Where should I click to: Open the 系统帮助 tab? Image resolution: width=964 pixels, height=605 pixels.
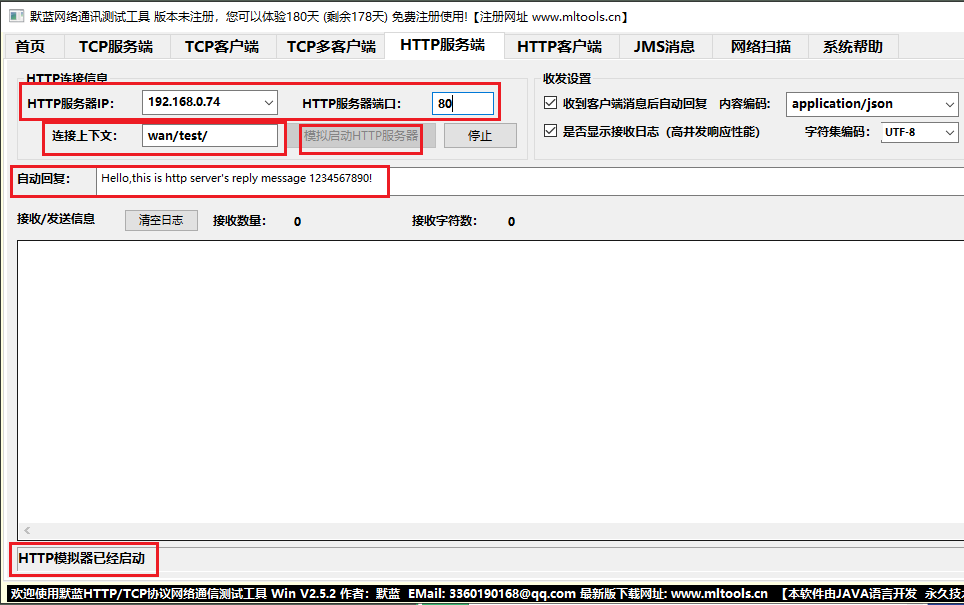click(853, 47)
